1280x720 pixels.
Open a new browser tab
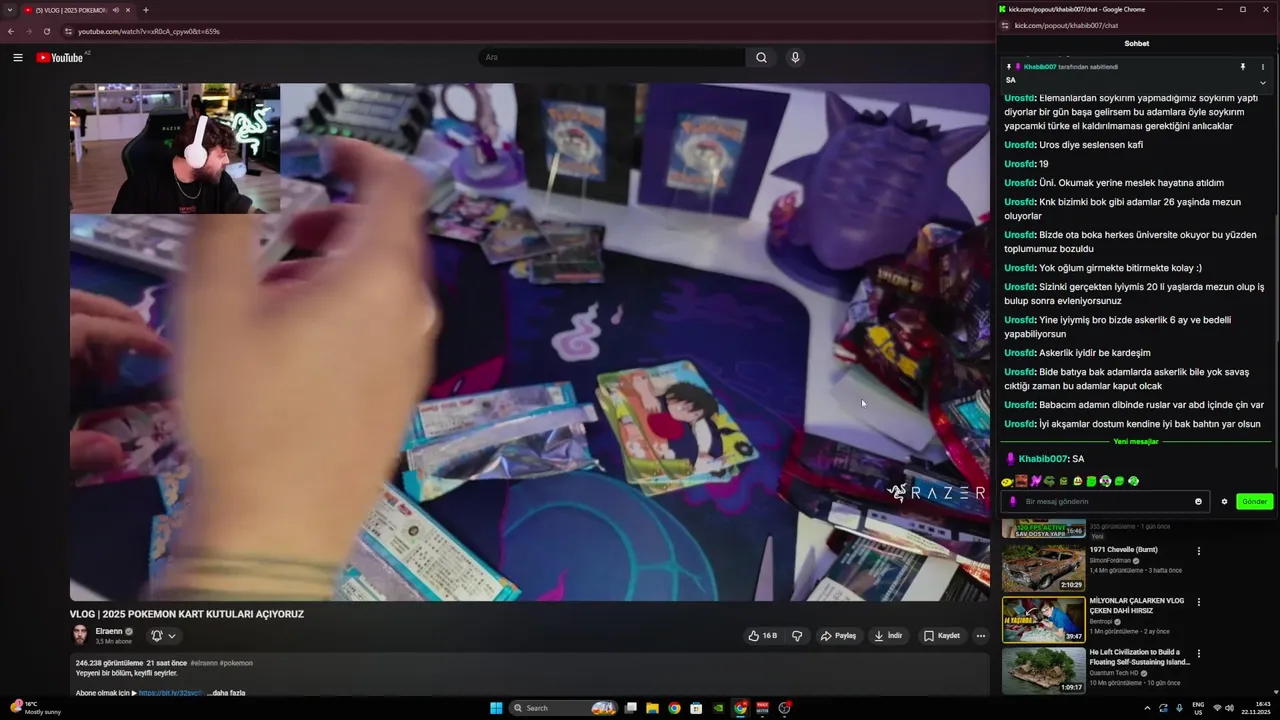pyautogui.click(x=146, y=10)
